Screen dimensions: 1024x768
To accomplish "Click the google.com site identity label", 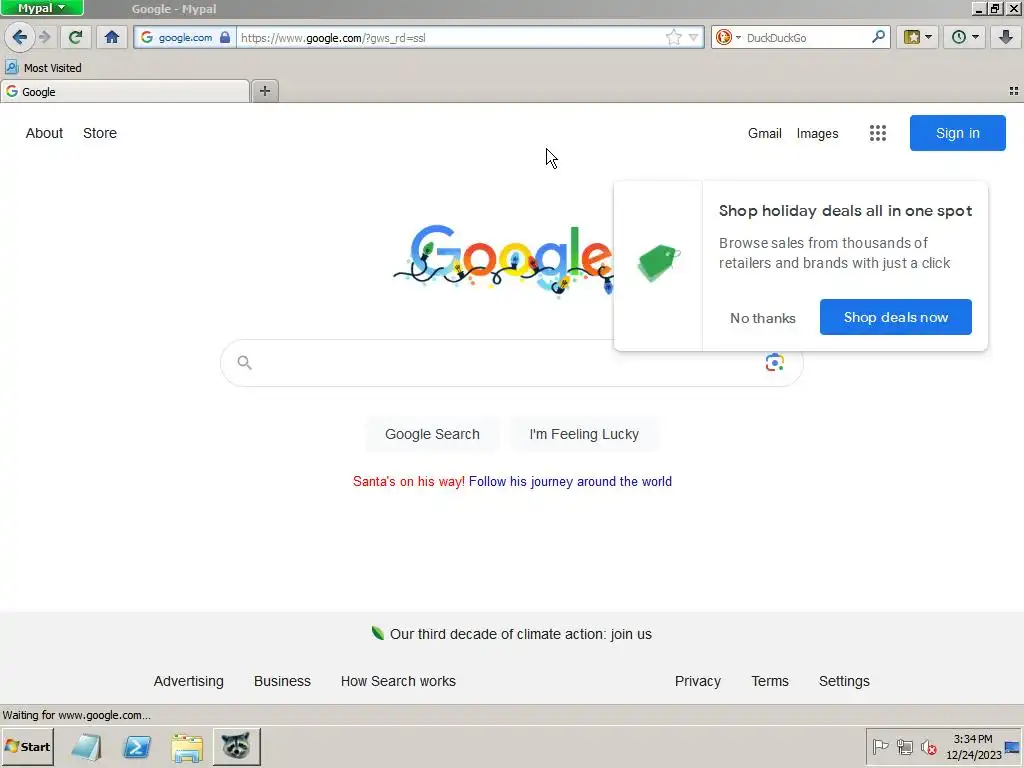I will click(x=185, y=38).
